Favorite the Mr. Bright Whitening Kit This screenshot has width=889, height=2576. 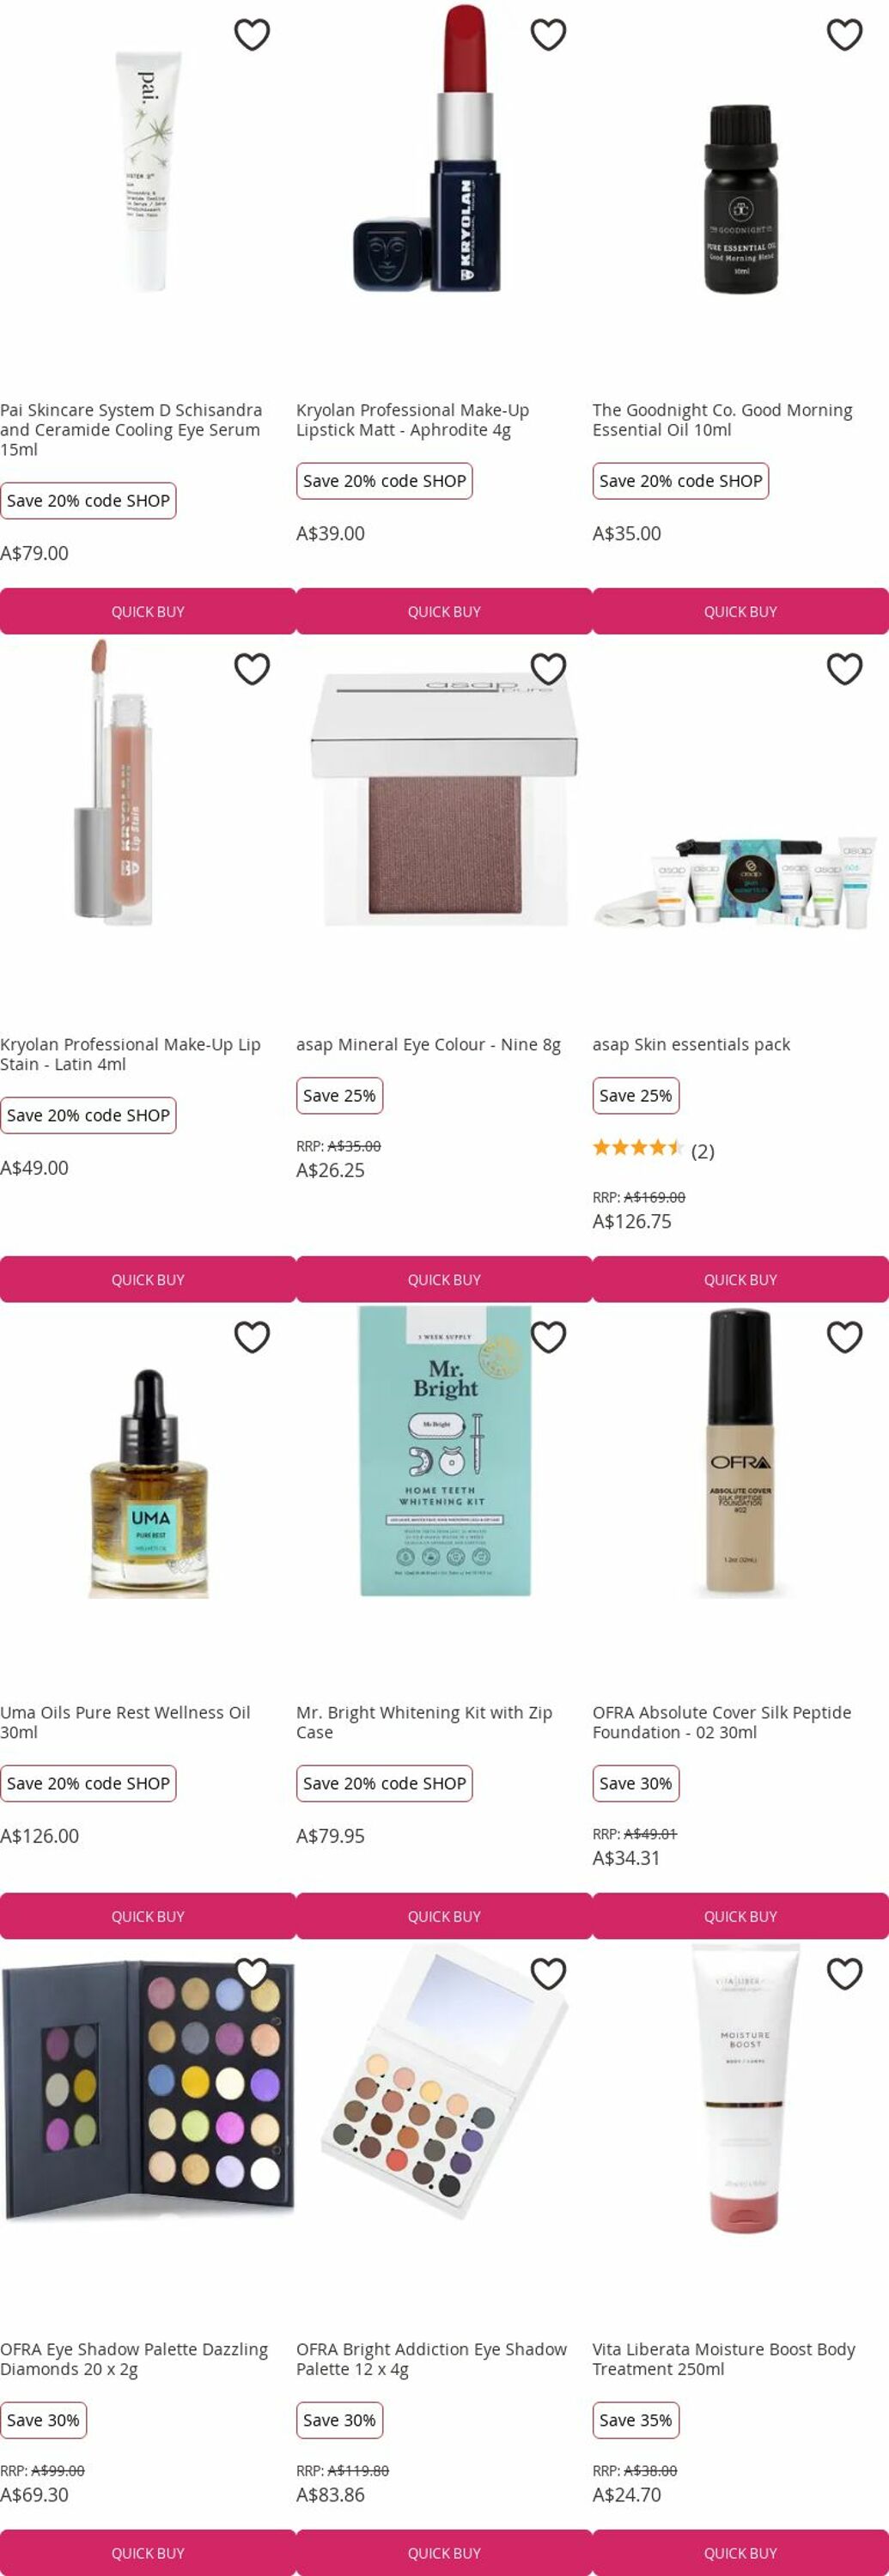(548, 1337)
